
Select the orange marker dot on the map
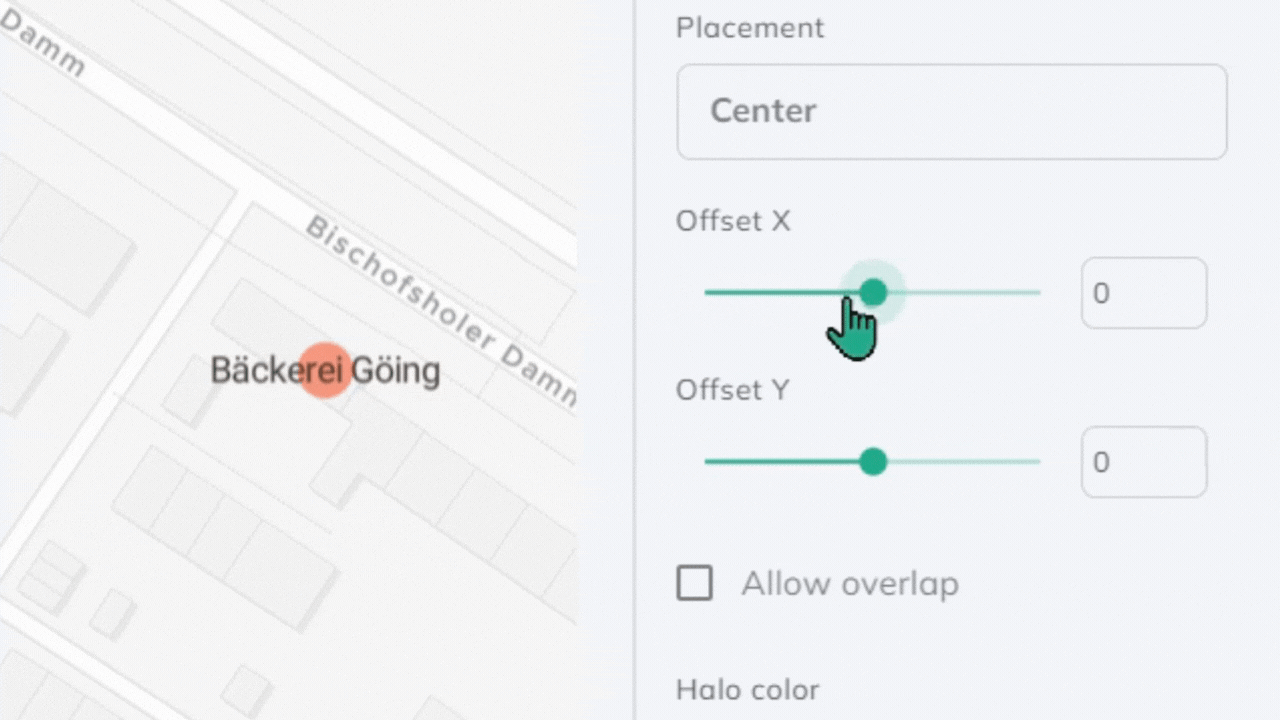326,370
